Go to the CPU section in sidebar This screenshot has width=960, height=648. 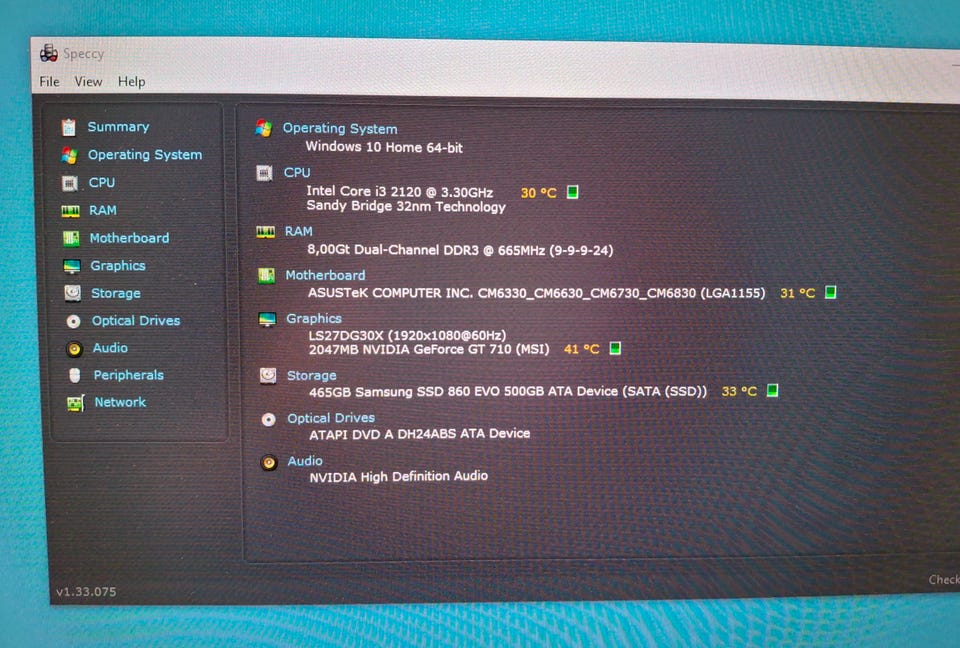coord(102,183)
